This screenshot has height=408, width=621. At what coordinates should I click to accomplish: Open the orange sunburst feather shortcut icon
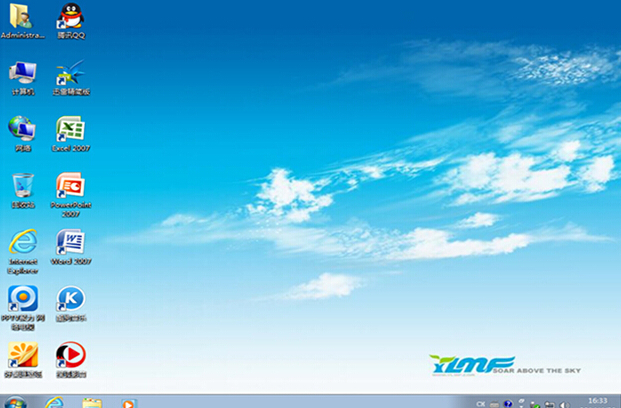(23, 360)
